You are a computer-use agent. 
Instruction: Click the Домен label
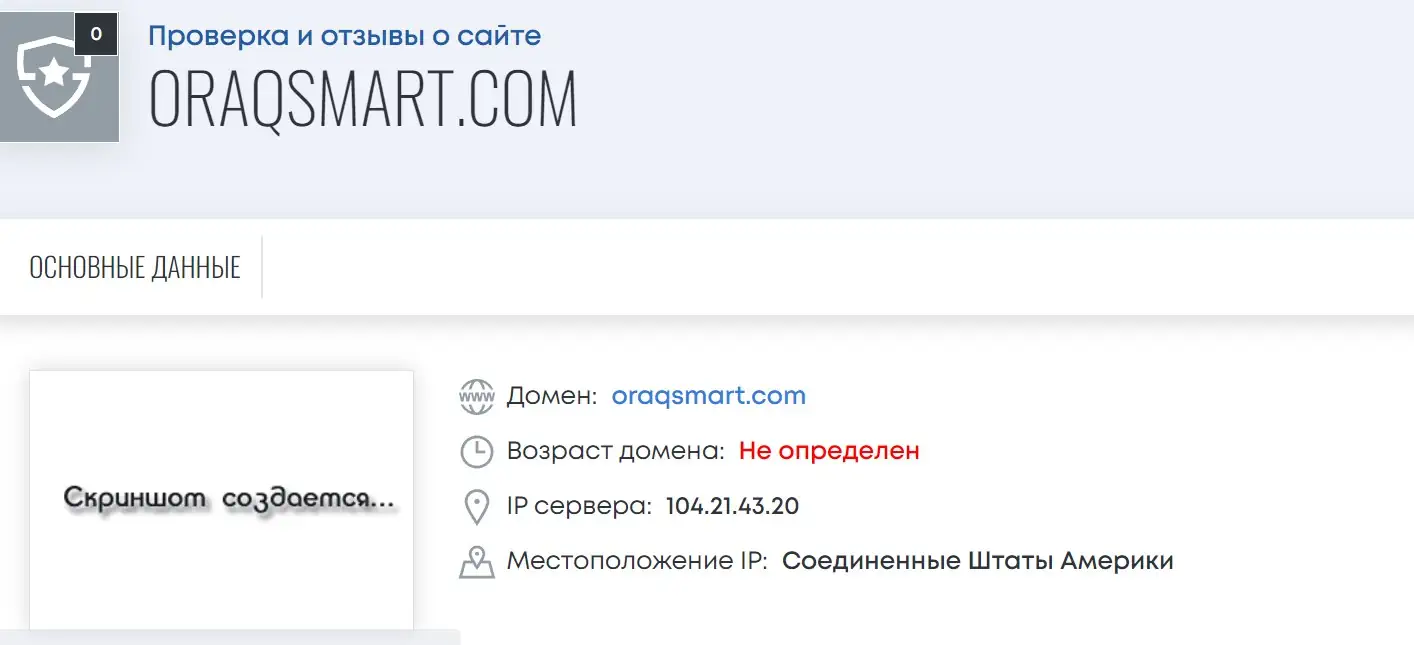point(552,396)
